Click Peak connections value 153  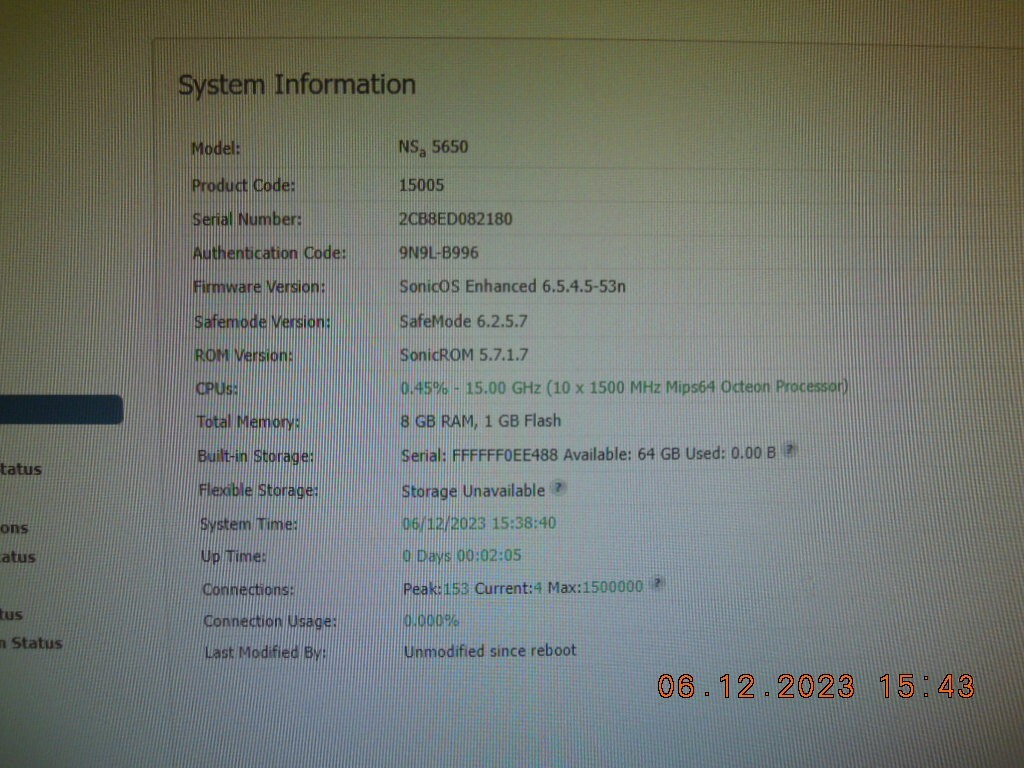click(x=456, y=588)
